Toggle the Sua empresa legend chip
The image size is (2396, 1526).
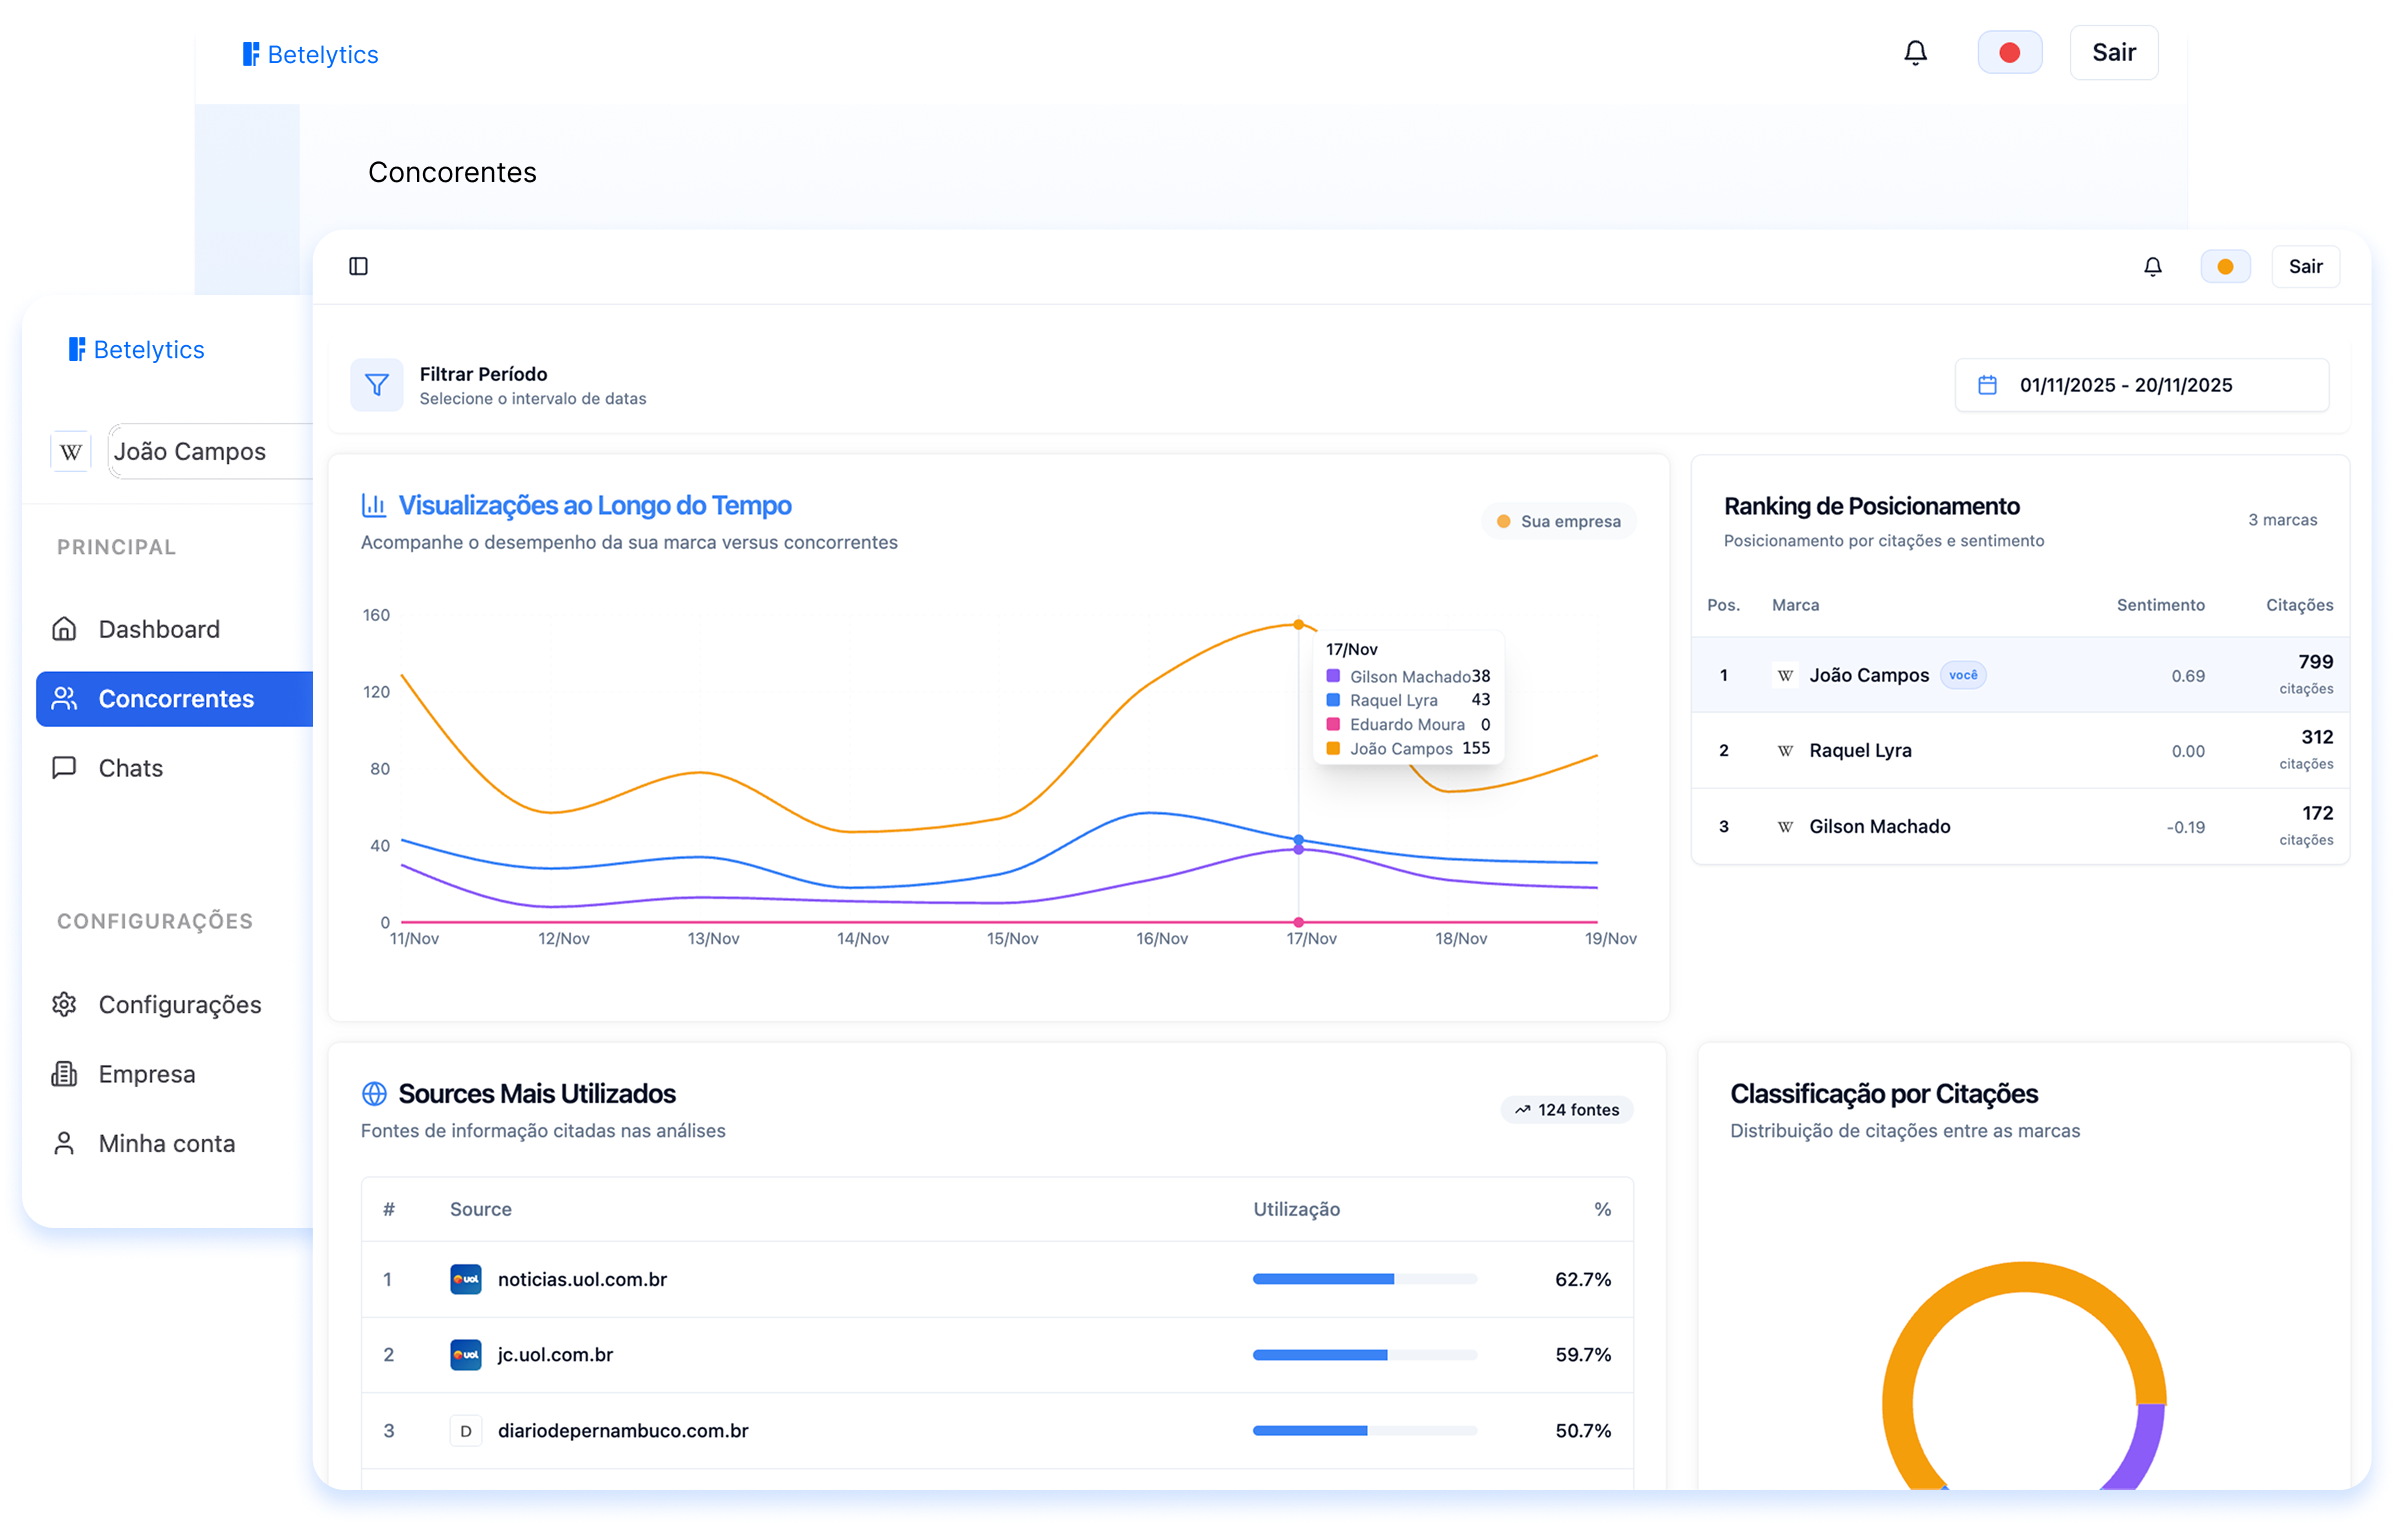click(x=1559, y=521)
